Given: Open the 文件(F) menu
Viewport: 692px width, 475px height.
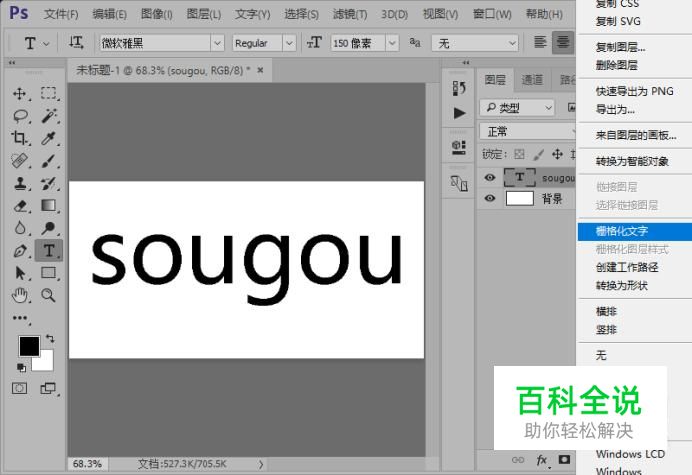Looking at the screenshot, I should (61, 14).
